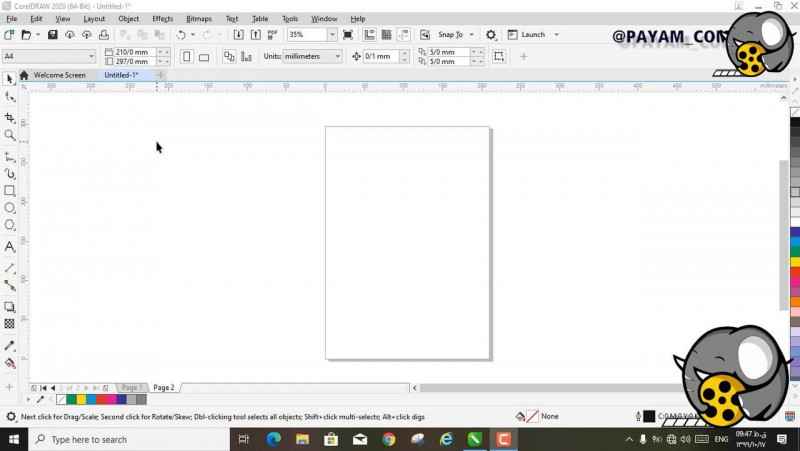This screenshot has width=800, height=451.
Task: Switch to the Page 1 tab
Action: (x=129, y=387)
